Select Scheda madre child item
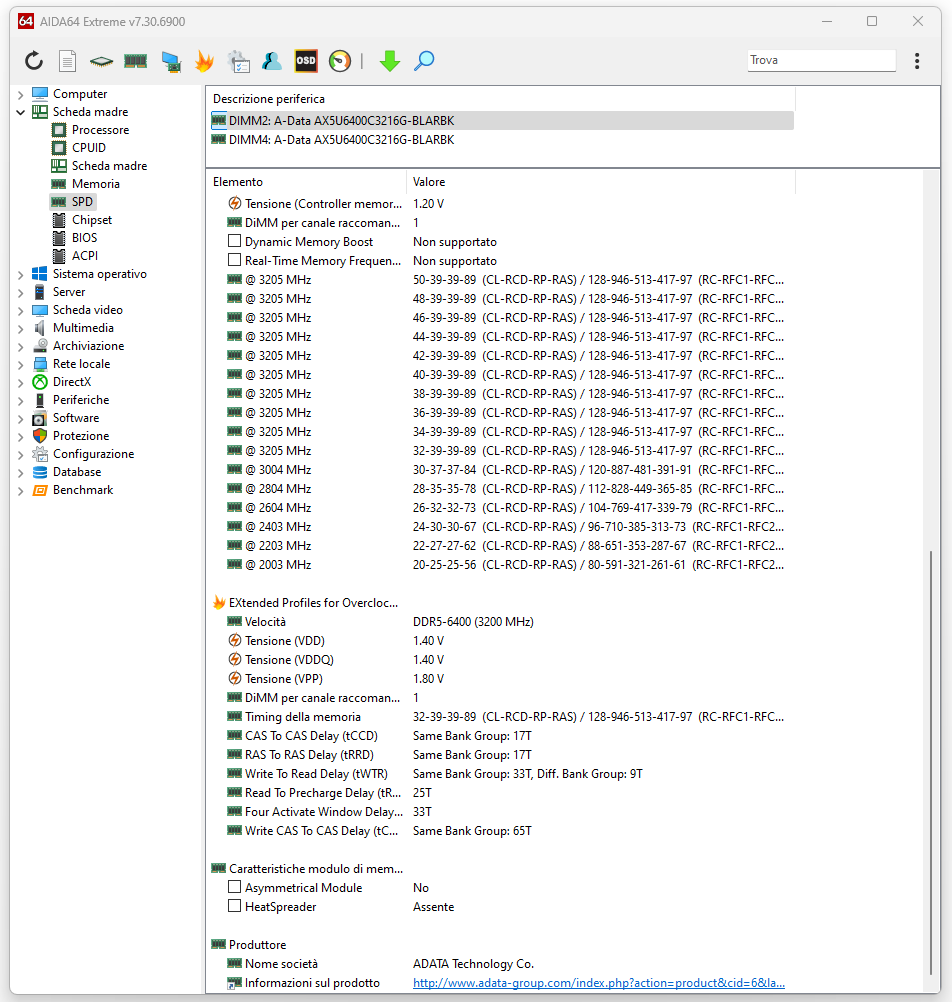Viewport: 952px width, 1002px height. [109, 166]
